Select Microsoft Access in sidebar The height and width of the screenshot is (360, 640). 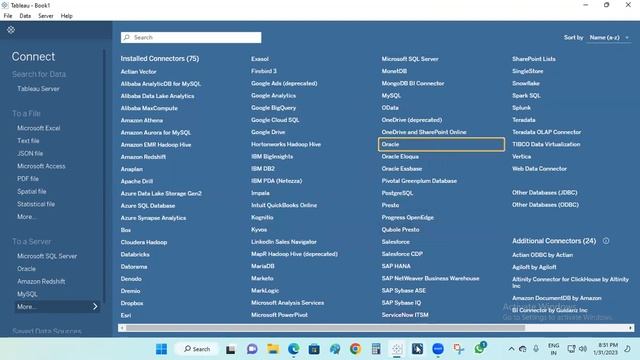coord(41,166)
